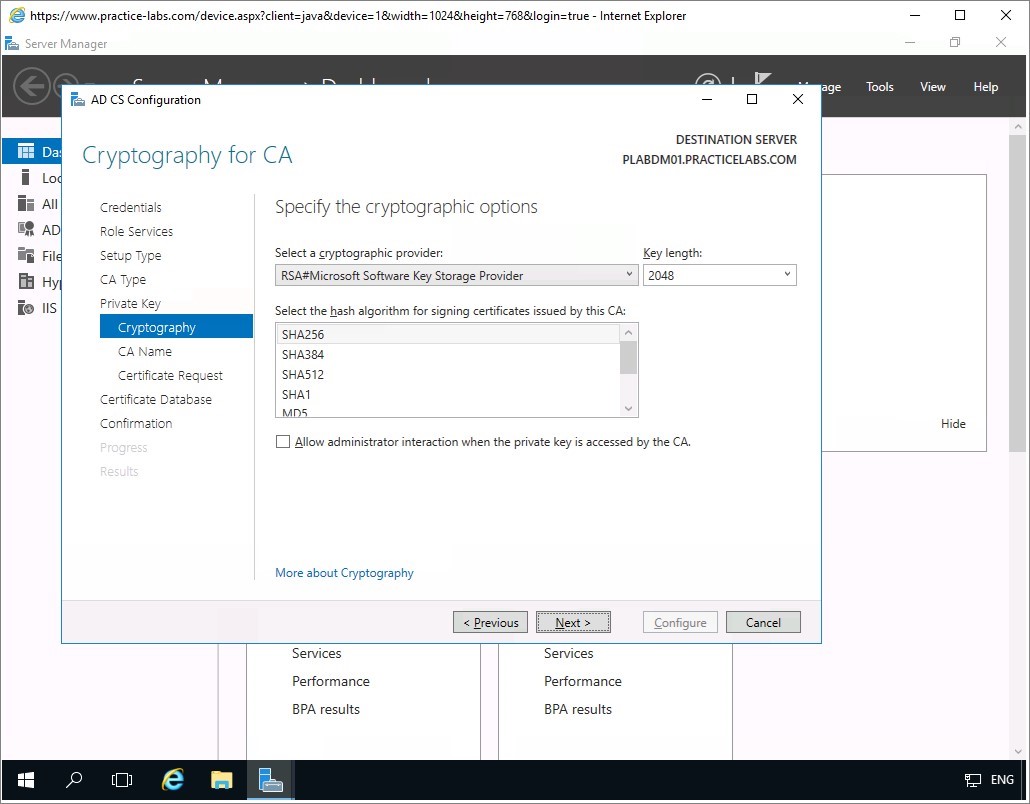Open the Help menu
This screenshot has width=1030, height=804.
(985, 87)
